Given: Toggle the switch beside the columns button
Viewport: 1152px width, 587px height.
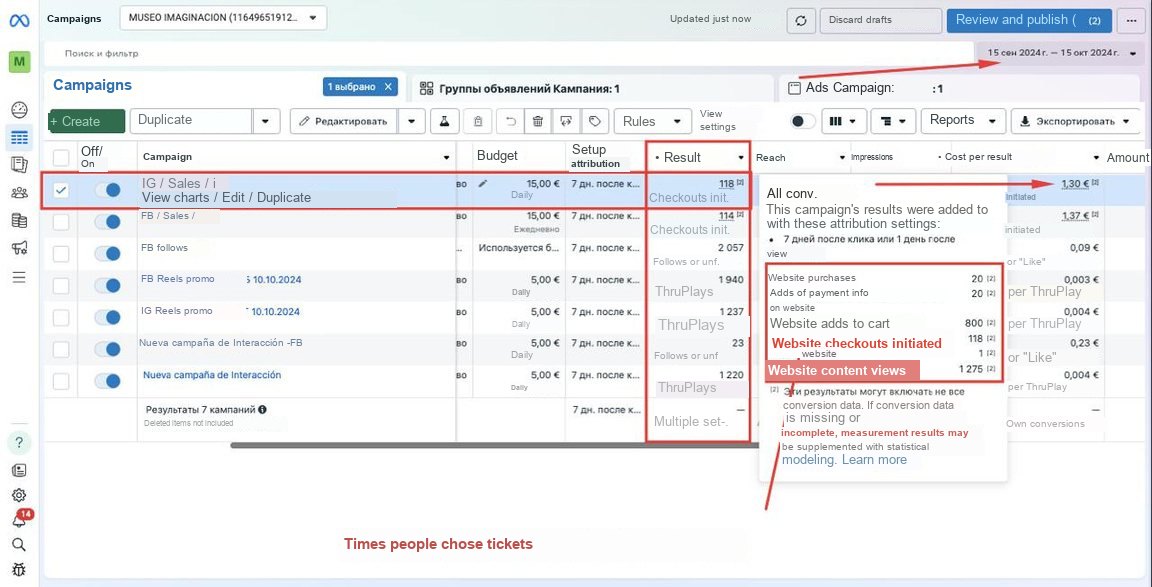Looking at the screenshot, I should [x=802, y=121].
